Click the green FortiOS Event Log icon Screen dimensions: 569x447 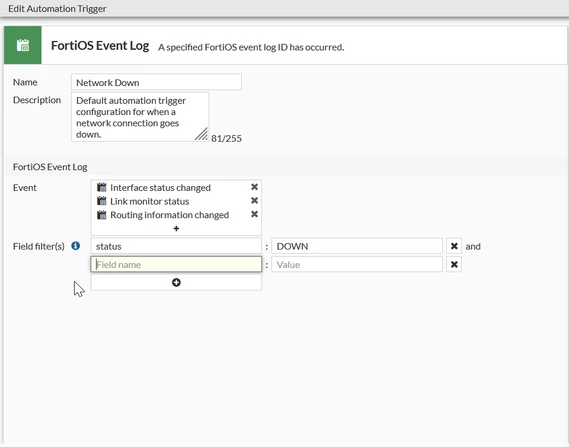coord(22,45)
